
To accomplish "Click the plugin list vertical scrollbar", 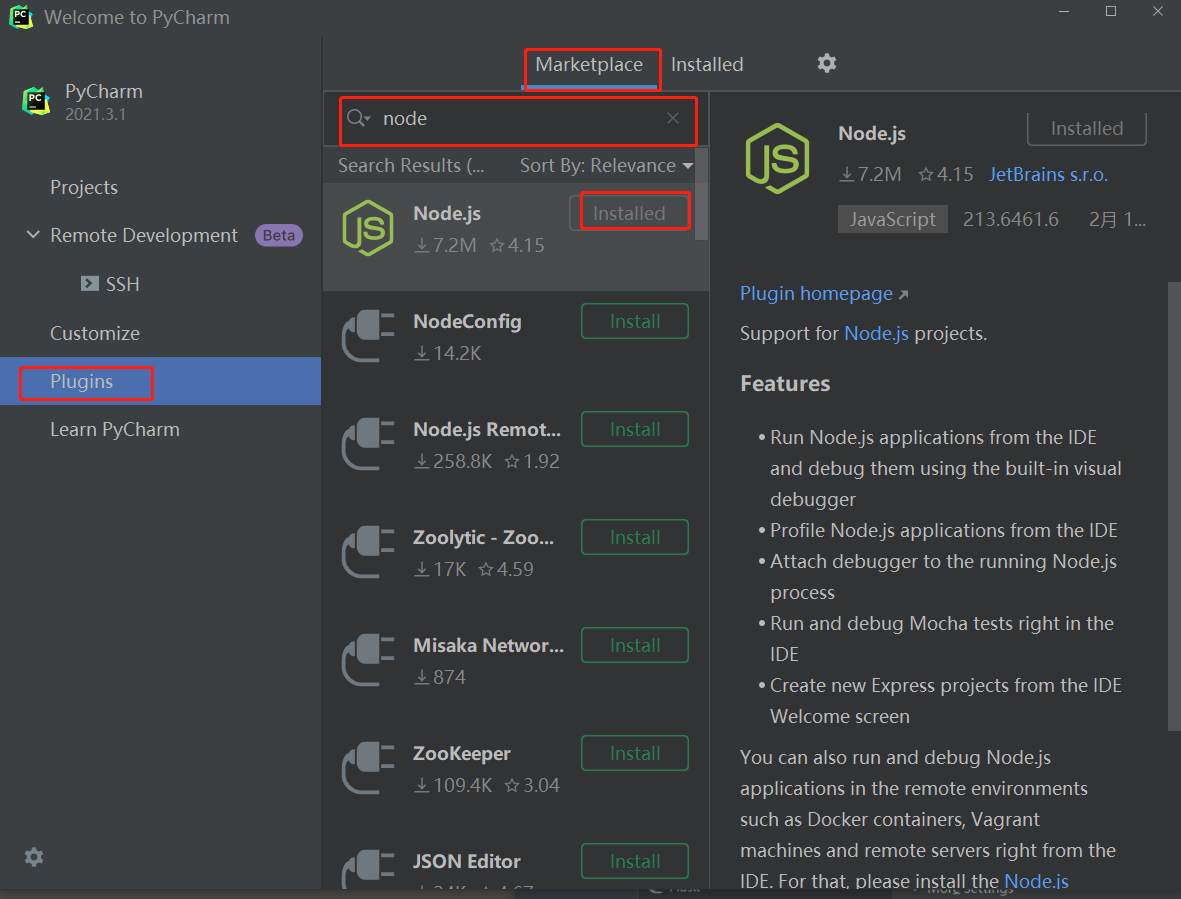I will click(x=701, y=194).
